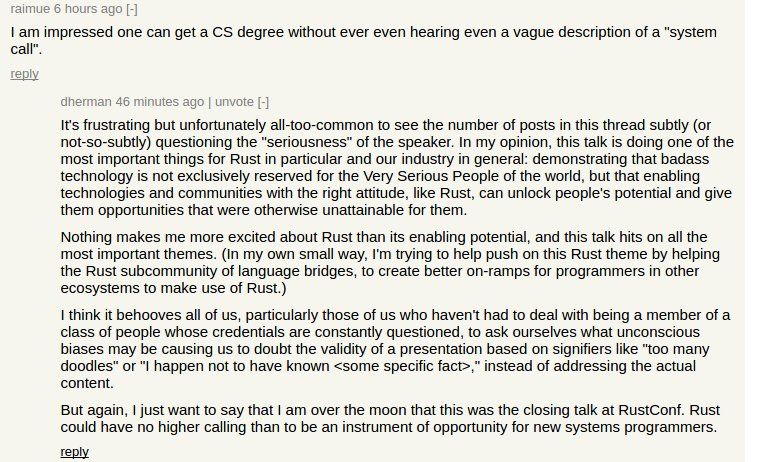
Task: Reply to raimue's comment
Action: click(x=24, y=73)
